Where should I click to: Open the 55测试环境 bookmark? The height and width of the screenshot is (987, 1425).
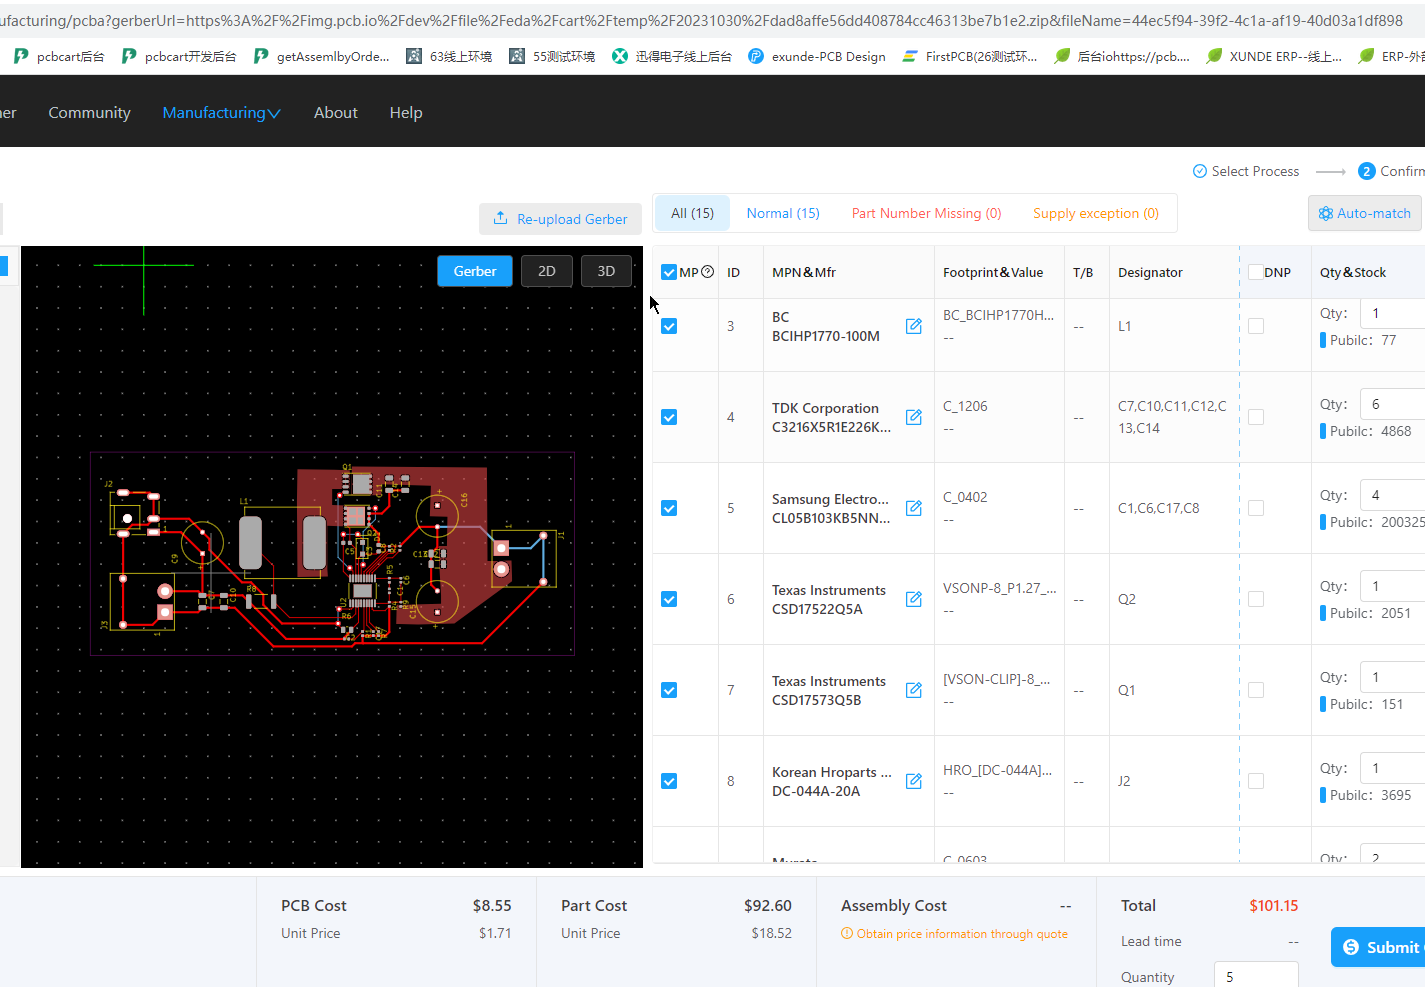(552, 56)
